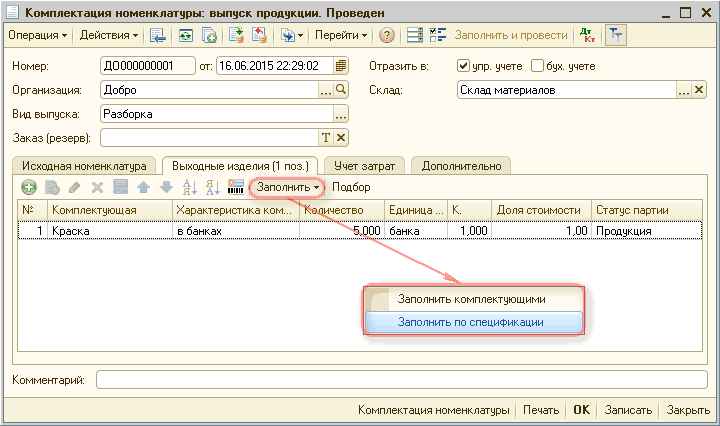This screenshot has width=720, height=426.
Task: Click the document structure list icon
Action: 415,35
